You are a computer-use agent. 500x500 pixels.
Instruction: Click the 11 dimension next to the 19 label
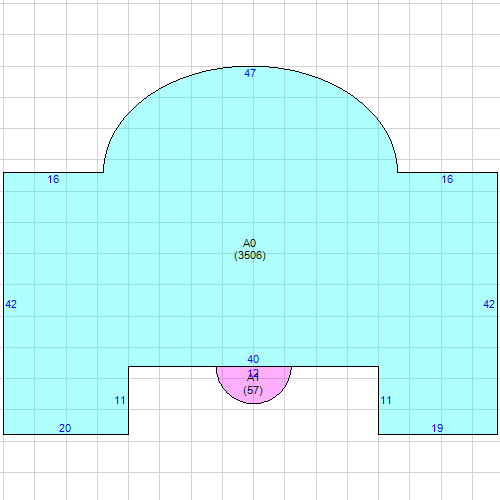coord(386,400)
